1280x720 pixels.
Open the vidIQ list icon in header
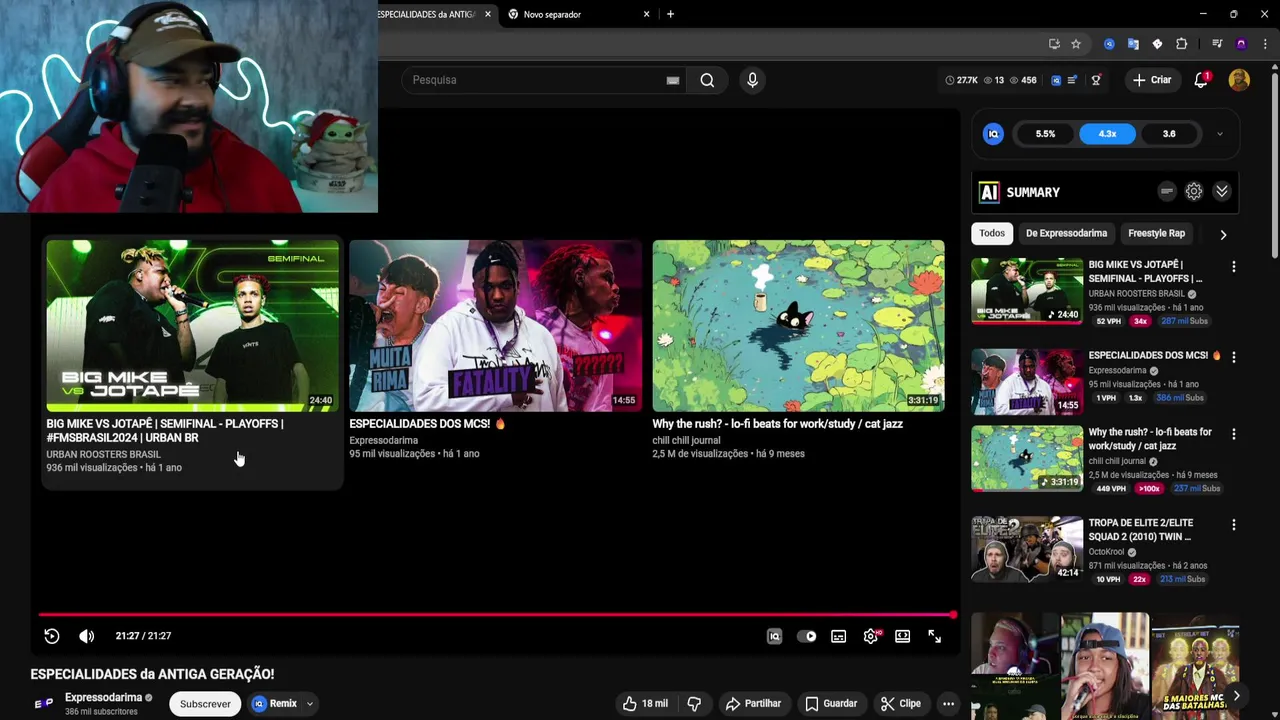pyautogui.click(x=1073, y=80)
